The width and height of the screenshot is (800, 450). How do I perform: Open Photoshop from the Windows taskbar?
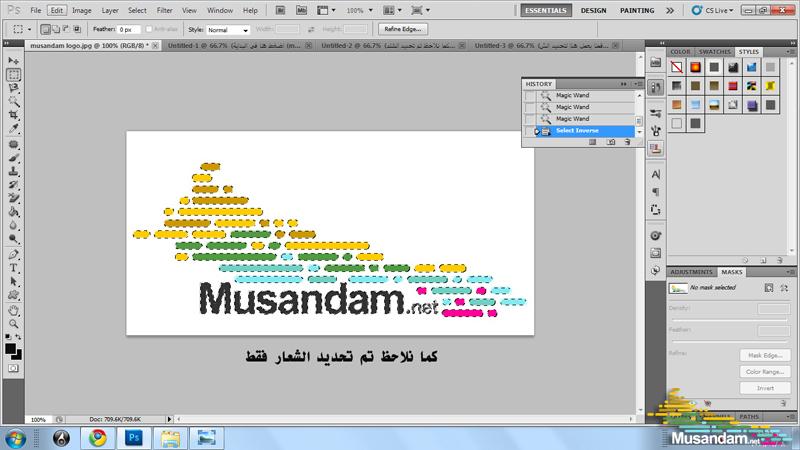[x=134, y=438]
